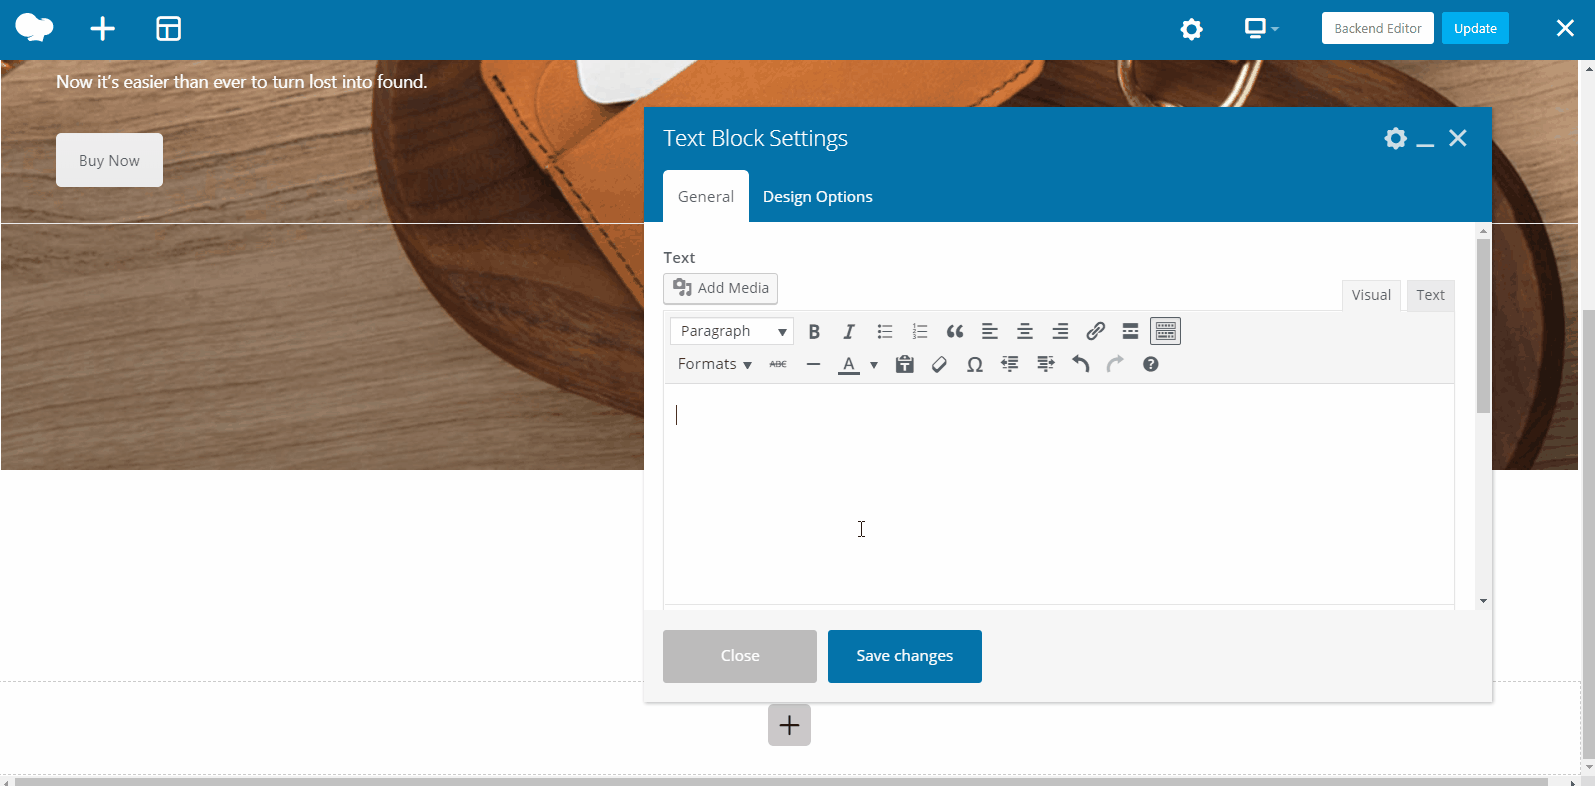Apply the current text color swatch
The image size is (1595, 786).
(x=848, y=365)
